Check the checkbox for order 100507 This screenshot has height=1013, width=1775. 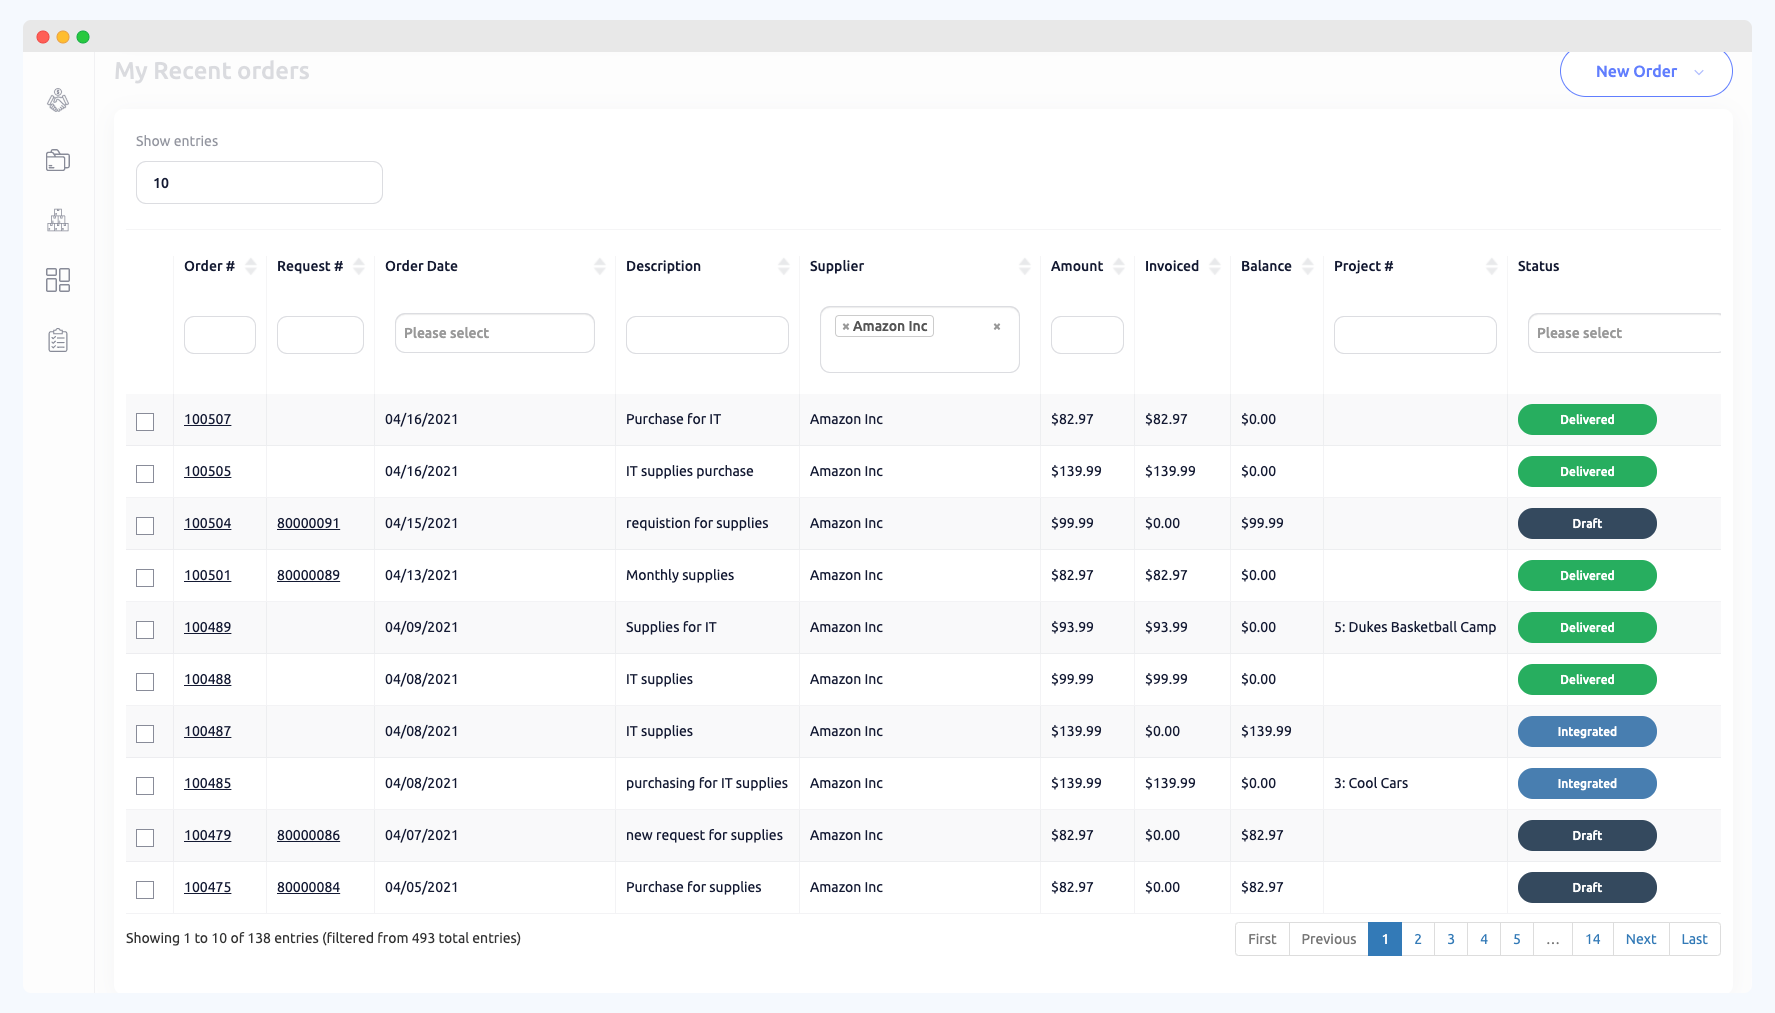(x=145, y=421)
